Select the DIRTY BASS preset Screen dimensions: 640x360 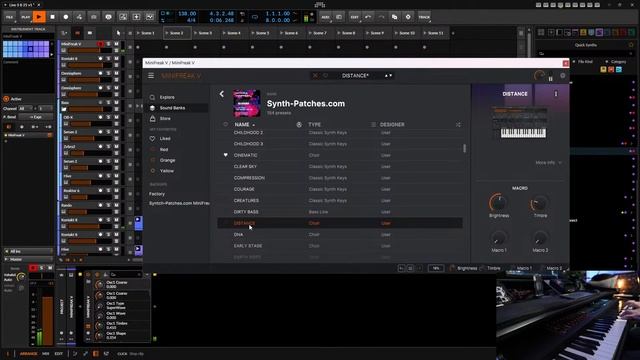coord(340,212)
